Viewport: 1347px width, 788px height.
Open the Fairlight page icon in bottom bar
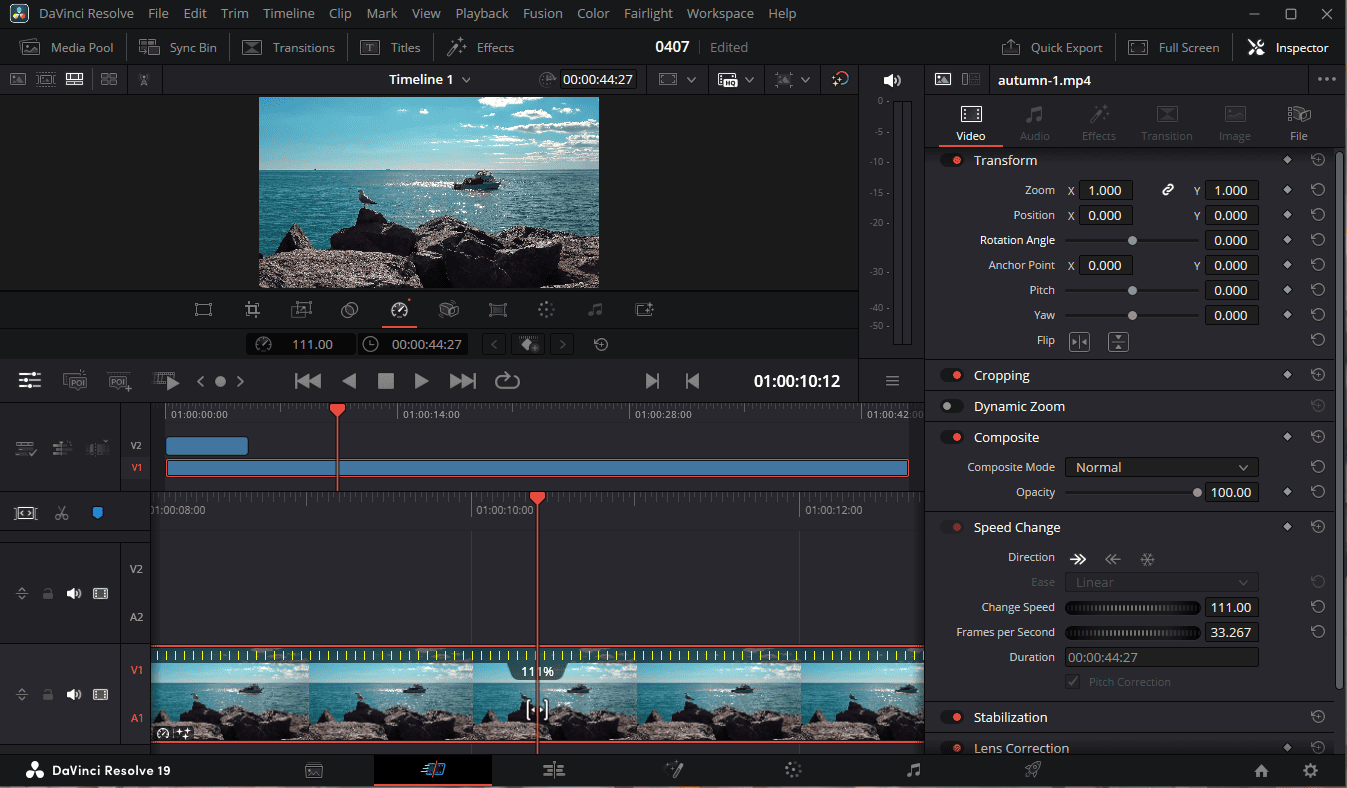click(x=913, y=770)
